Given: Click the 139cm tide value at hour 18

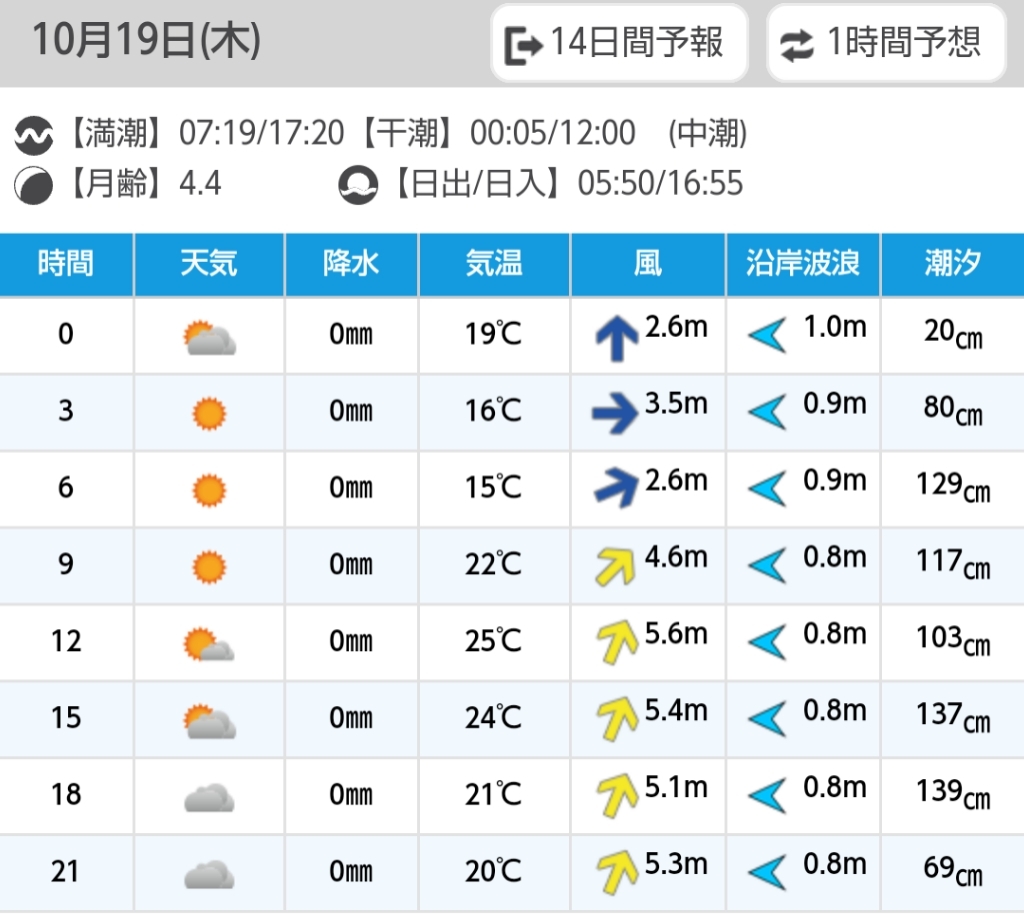Looking at the screenshot, I should tap(953, 794).
